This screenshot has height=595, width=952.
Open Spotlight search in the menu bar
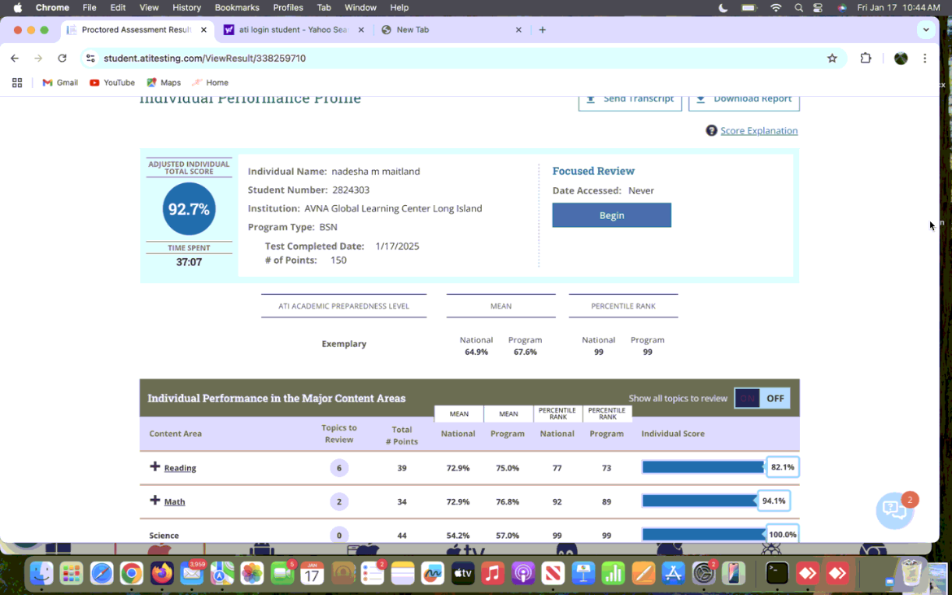click(798, 7)
